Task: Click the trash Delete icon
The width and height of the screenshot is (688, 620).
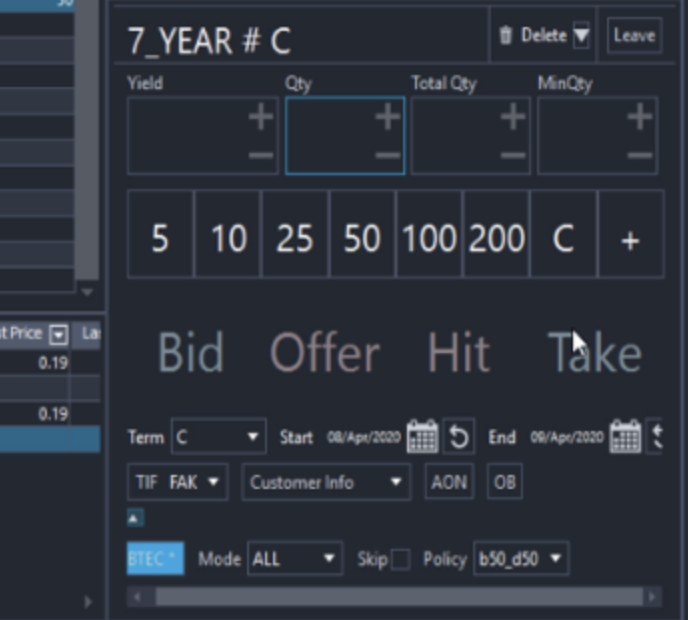Action: [x=505, y=36]
